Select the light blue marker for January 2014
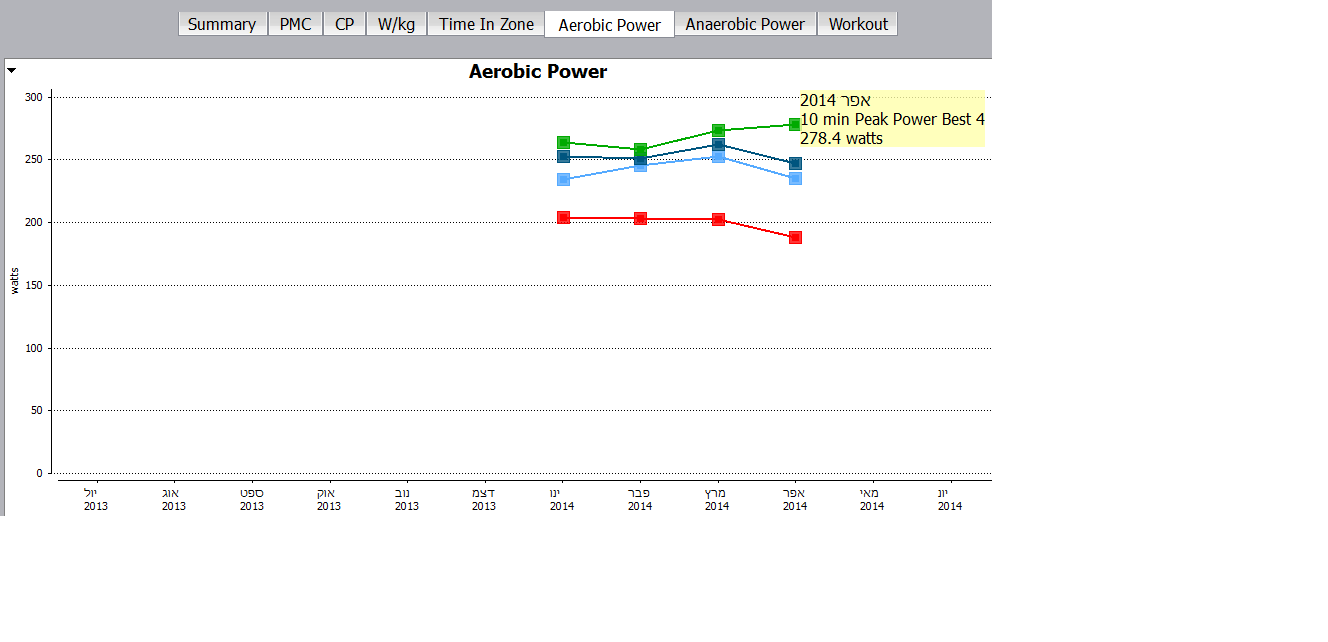 point(563,180)
